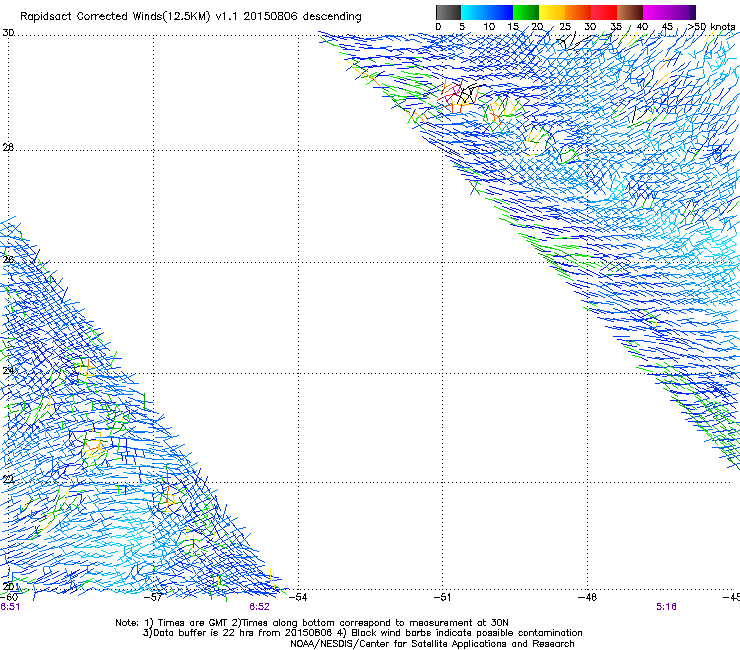740x650 pixels.
Task: Click the "Note: 1) Times are GMT" line
Action: pyautogui.click(x=312, y=623)
